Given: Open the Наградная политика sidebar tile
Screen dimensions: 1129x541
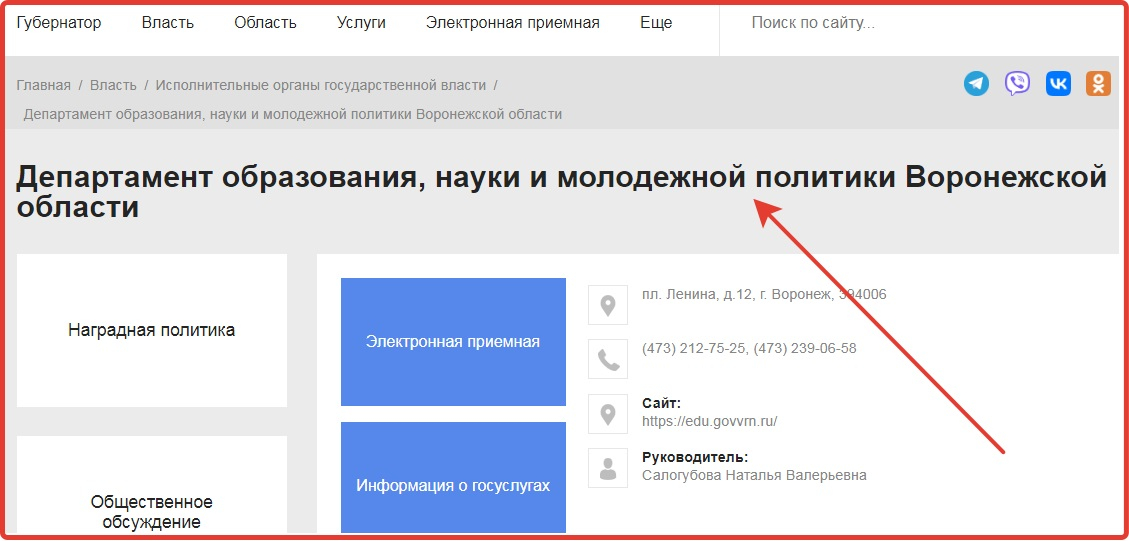Looking at the screenshot, I should pyautogui.click(x=152, y=330).
